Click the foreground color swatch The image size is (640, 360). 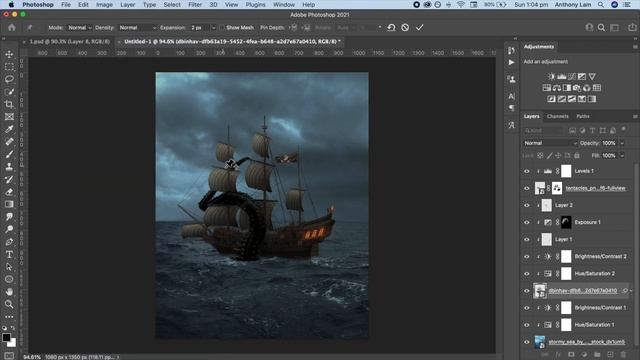[6, 338]
